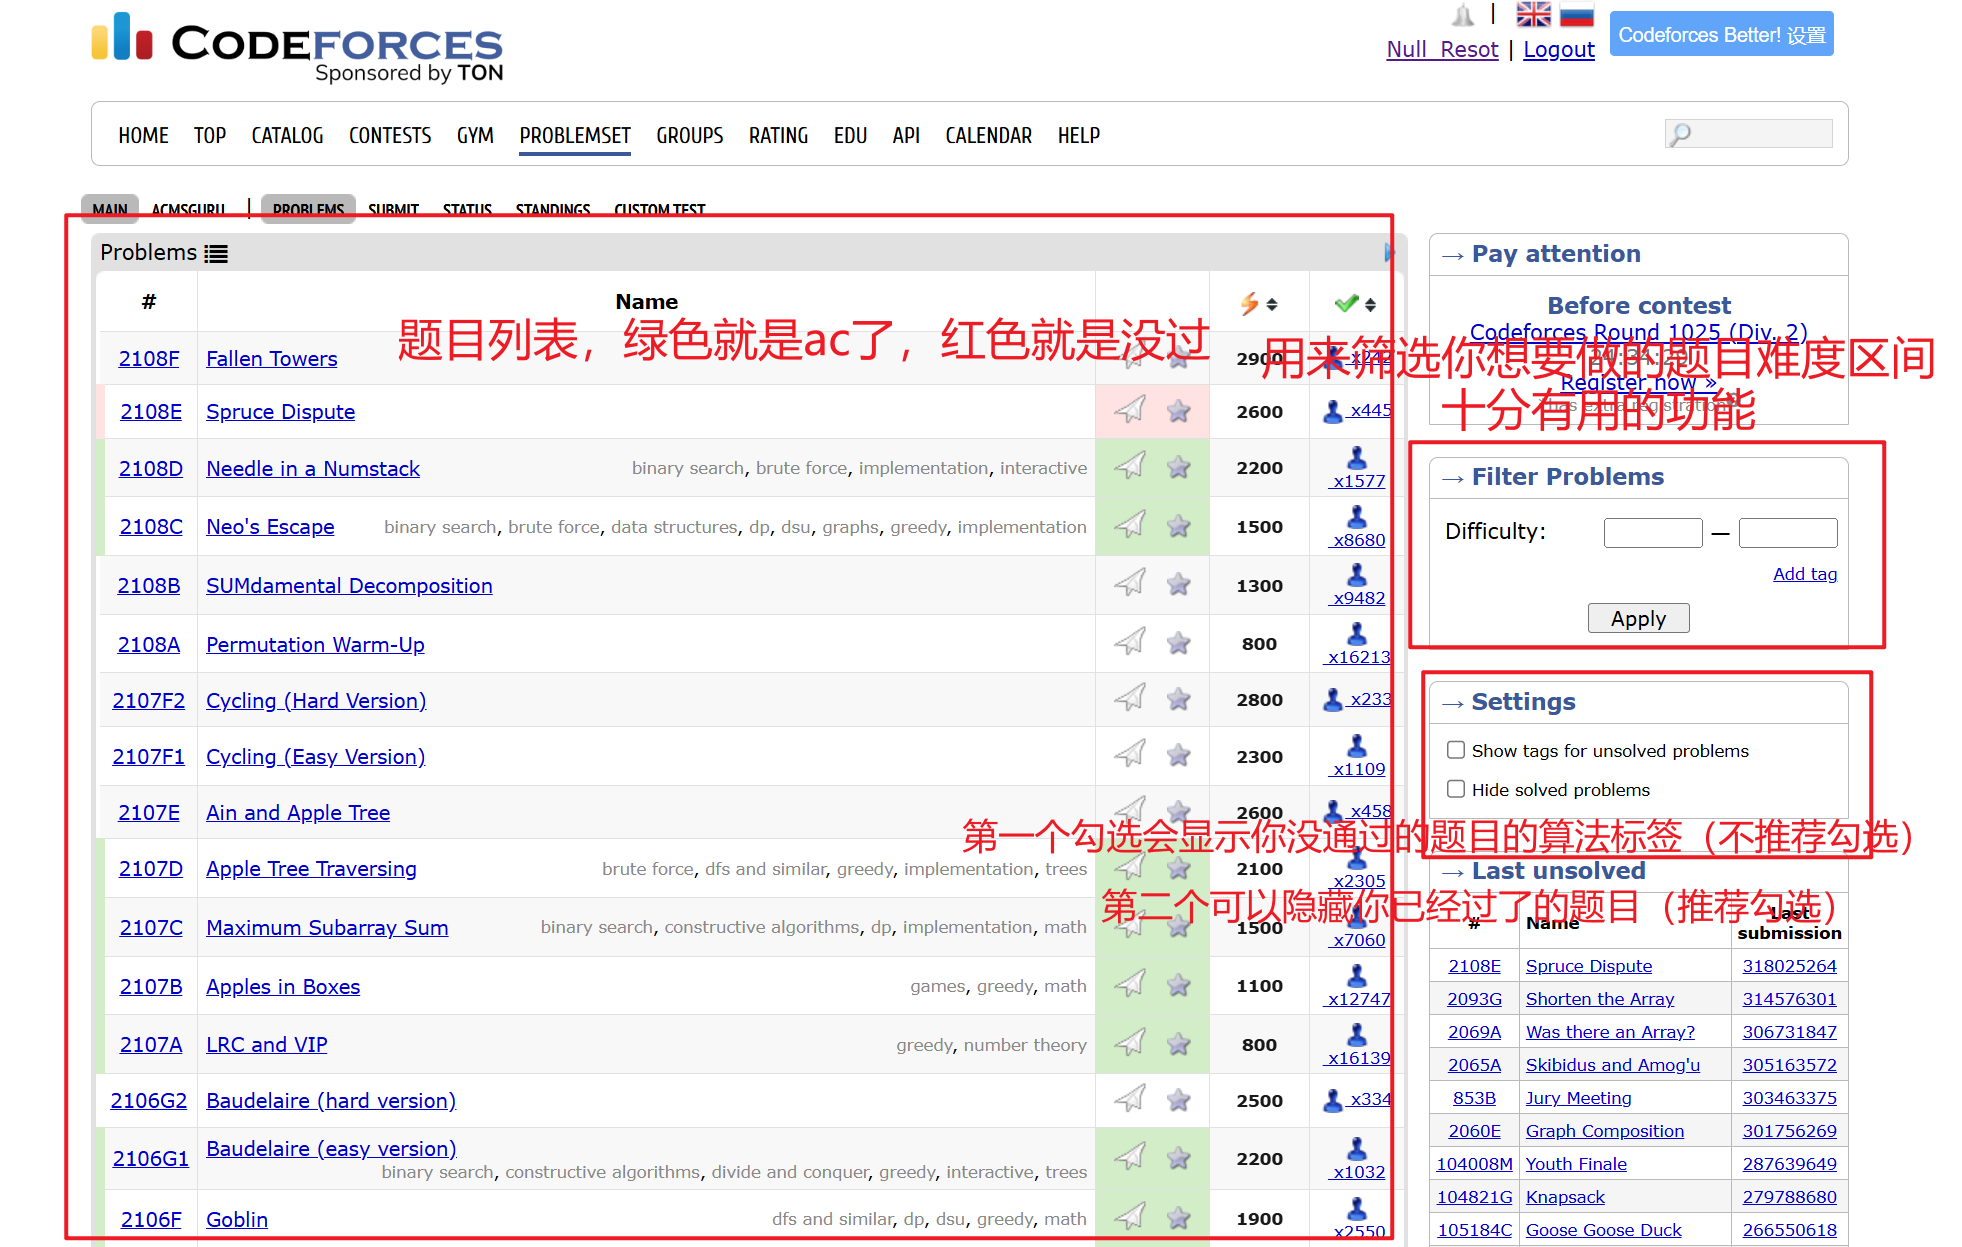
Task: Click the list view icon beside Problems header
Action: tap(216, 253)
